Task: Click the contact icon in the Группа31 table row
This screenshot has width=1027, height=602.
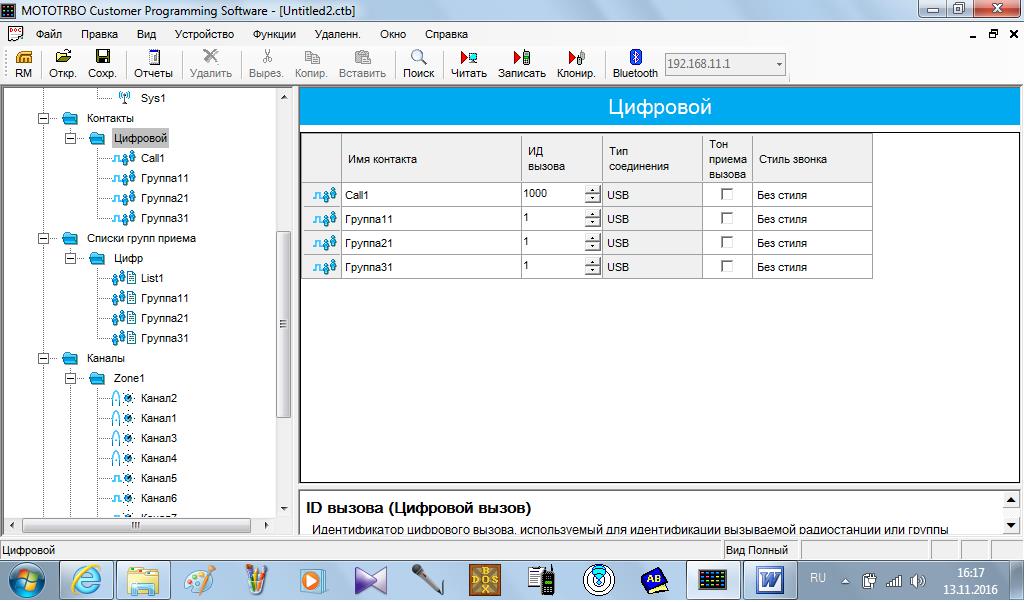Action: click(x=324, y=267)
